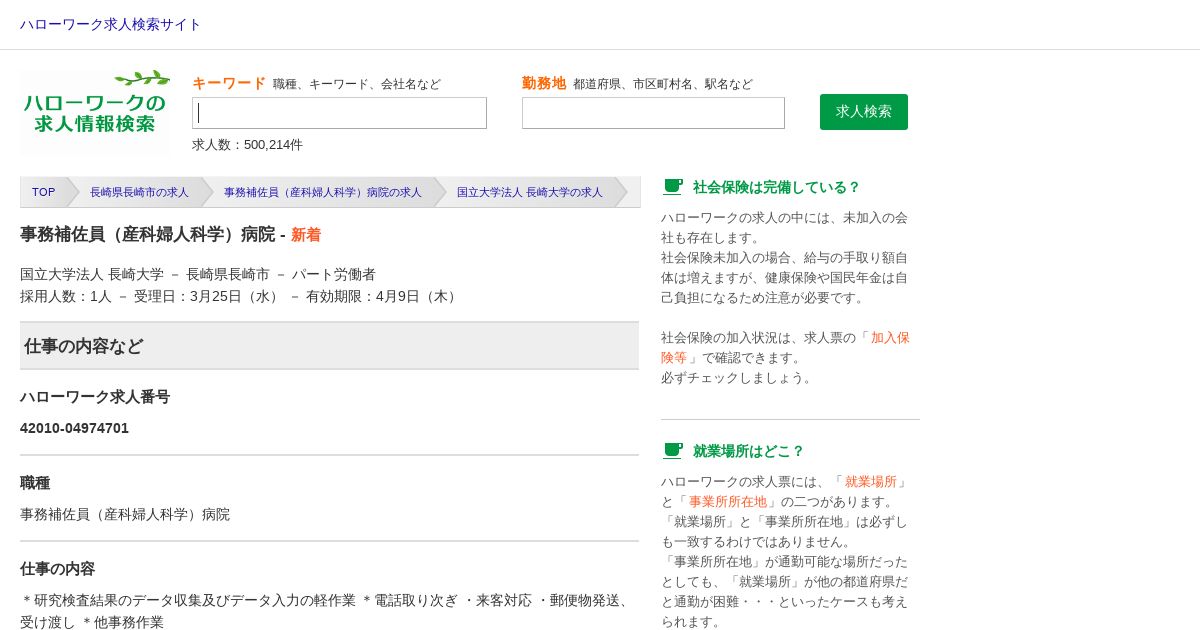Click the 就業場所はどこ？ heading

pyautogui.click(x=748, y=451)
